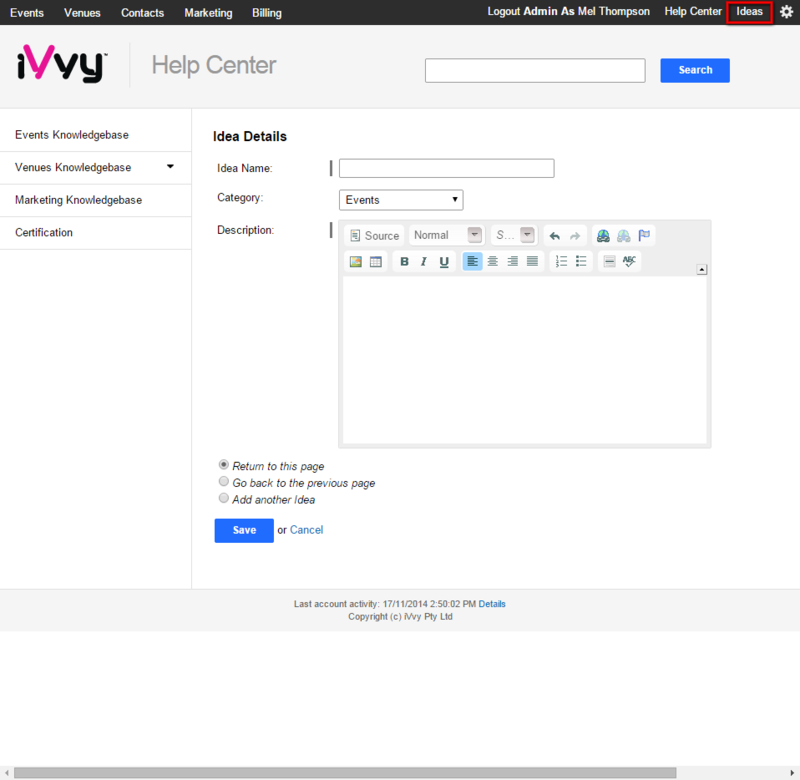Viewport: 800px width, 780px height.
Task: Insert a horizontal line
Action: pos(609,262)
